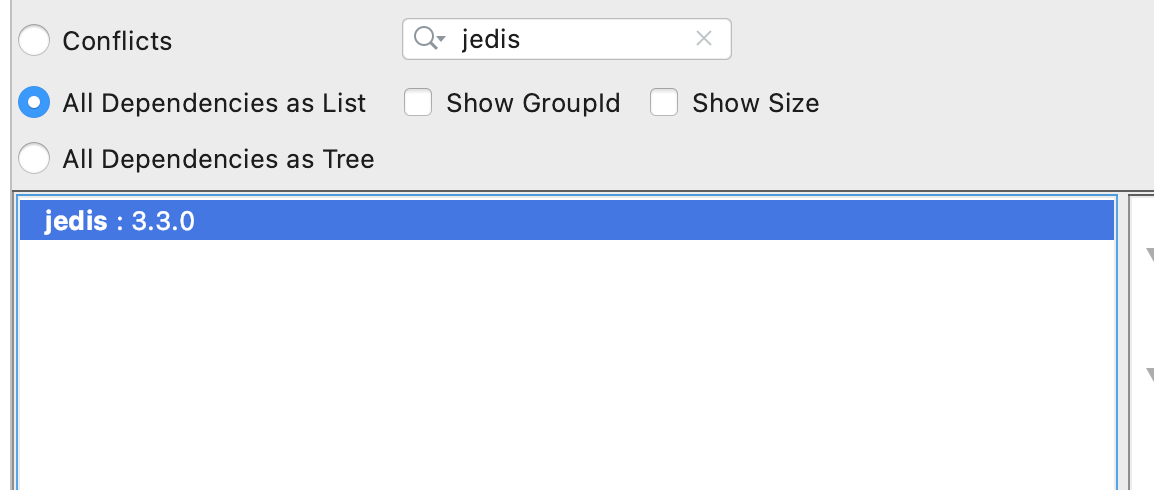Select the jedis : 3.3.0 dependency
Viewport: 1154px width, 490px height.
[567, 220]
